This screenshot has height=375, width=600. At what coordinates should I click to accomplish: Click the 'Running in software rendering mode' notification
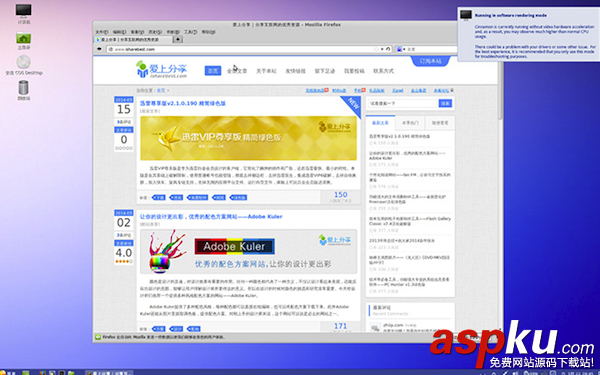coord(528,34)
